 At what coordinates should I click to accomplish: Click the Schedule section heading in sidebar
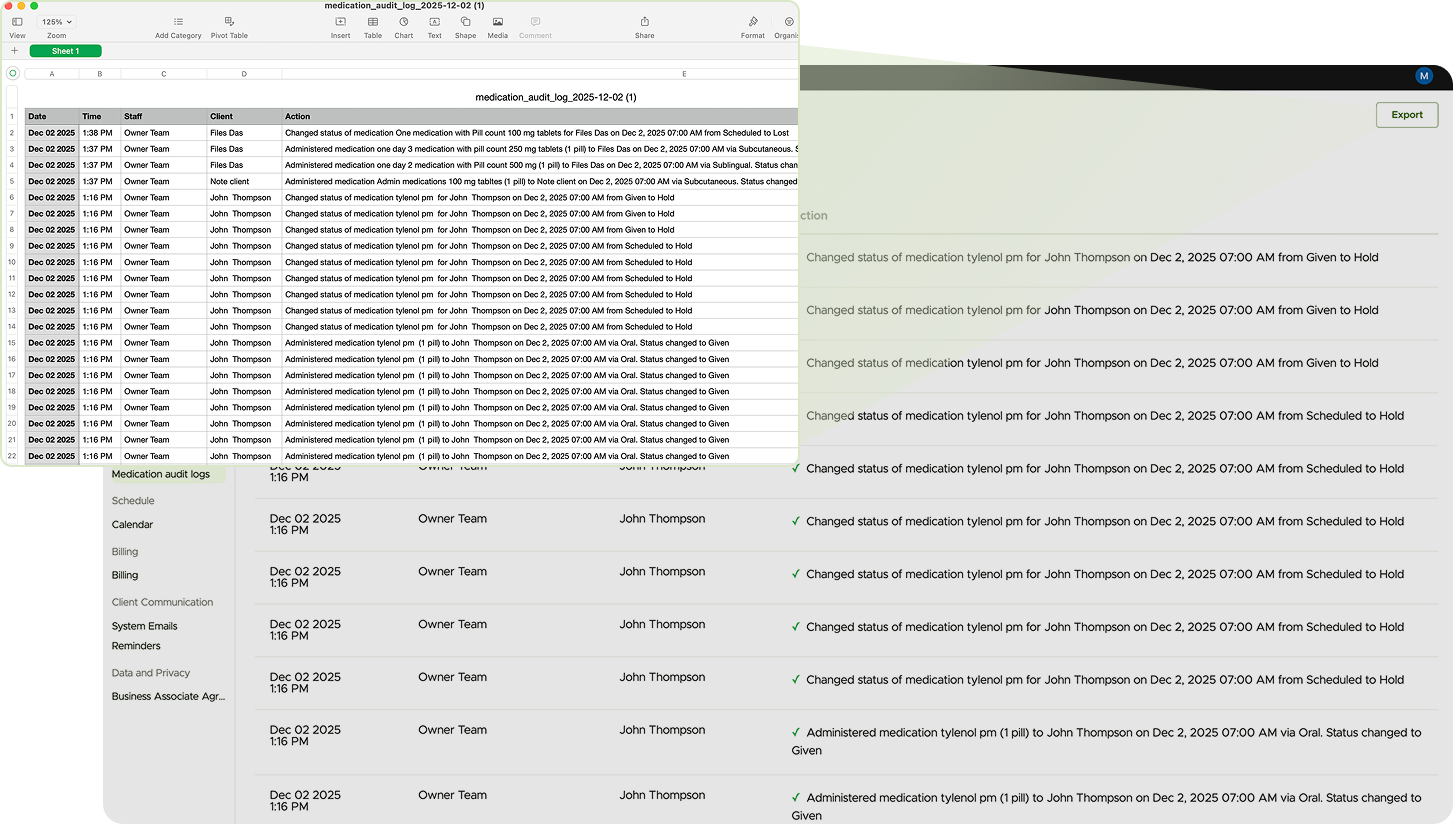tap(133, 501)
